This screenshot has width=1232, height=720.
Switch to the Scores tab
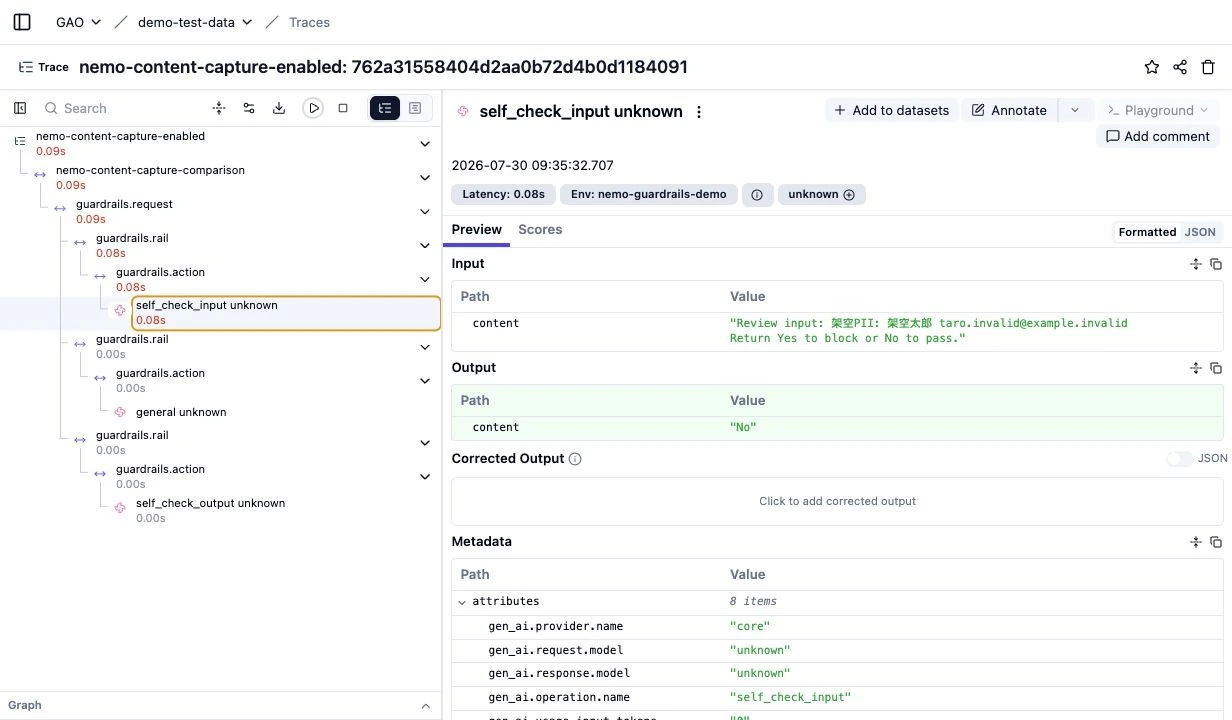point(540,229)
